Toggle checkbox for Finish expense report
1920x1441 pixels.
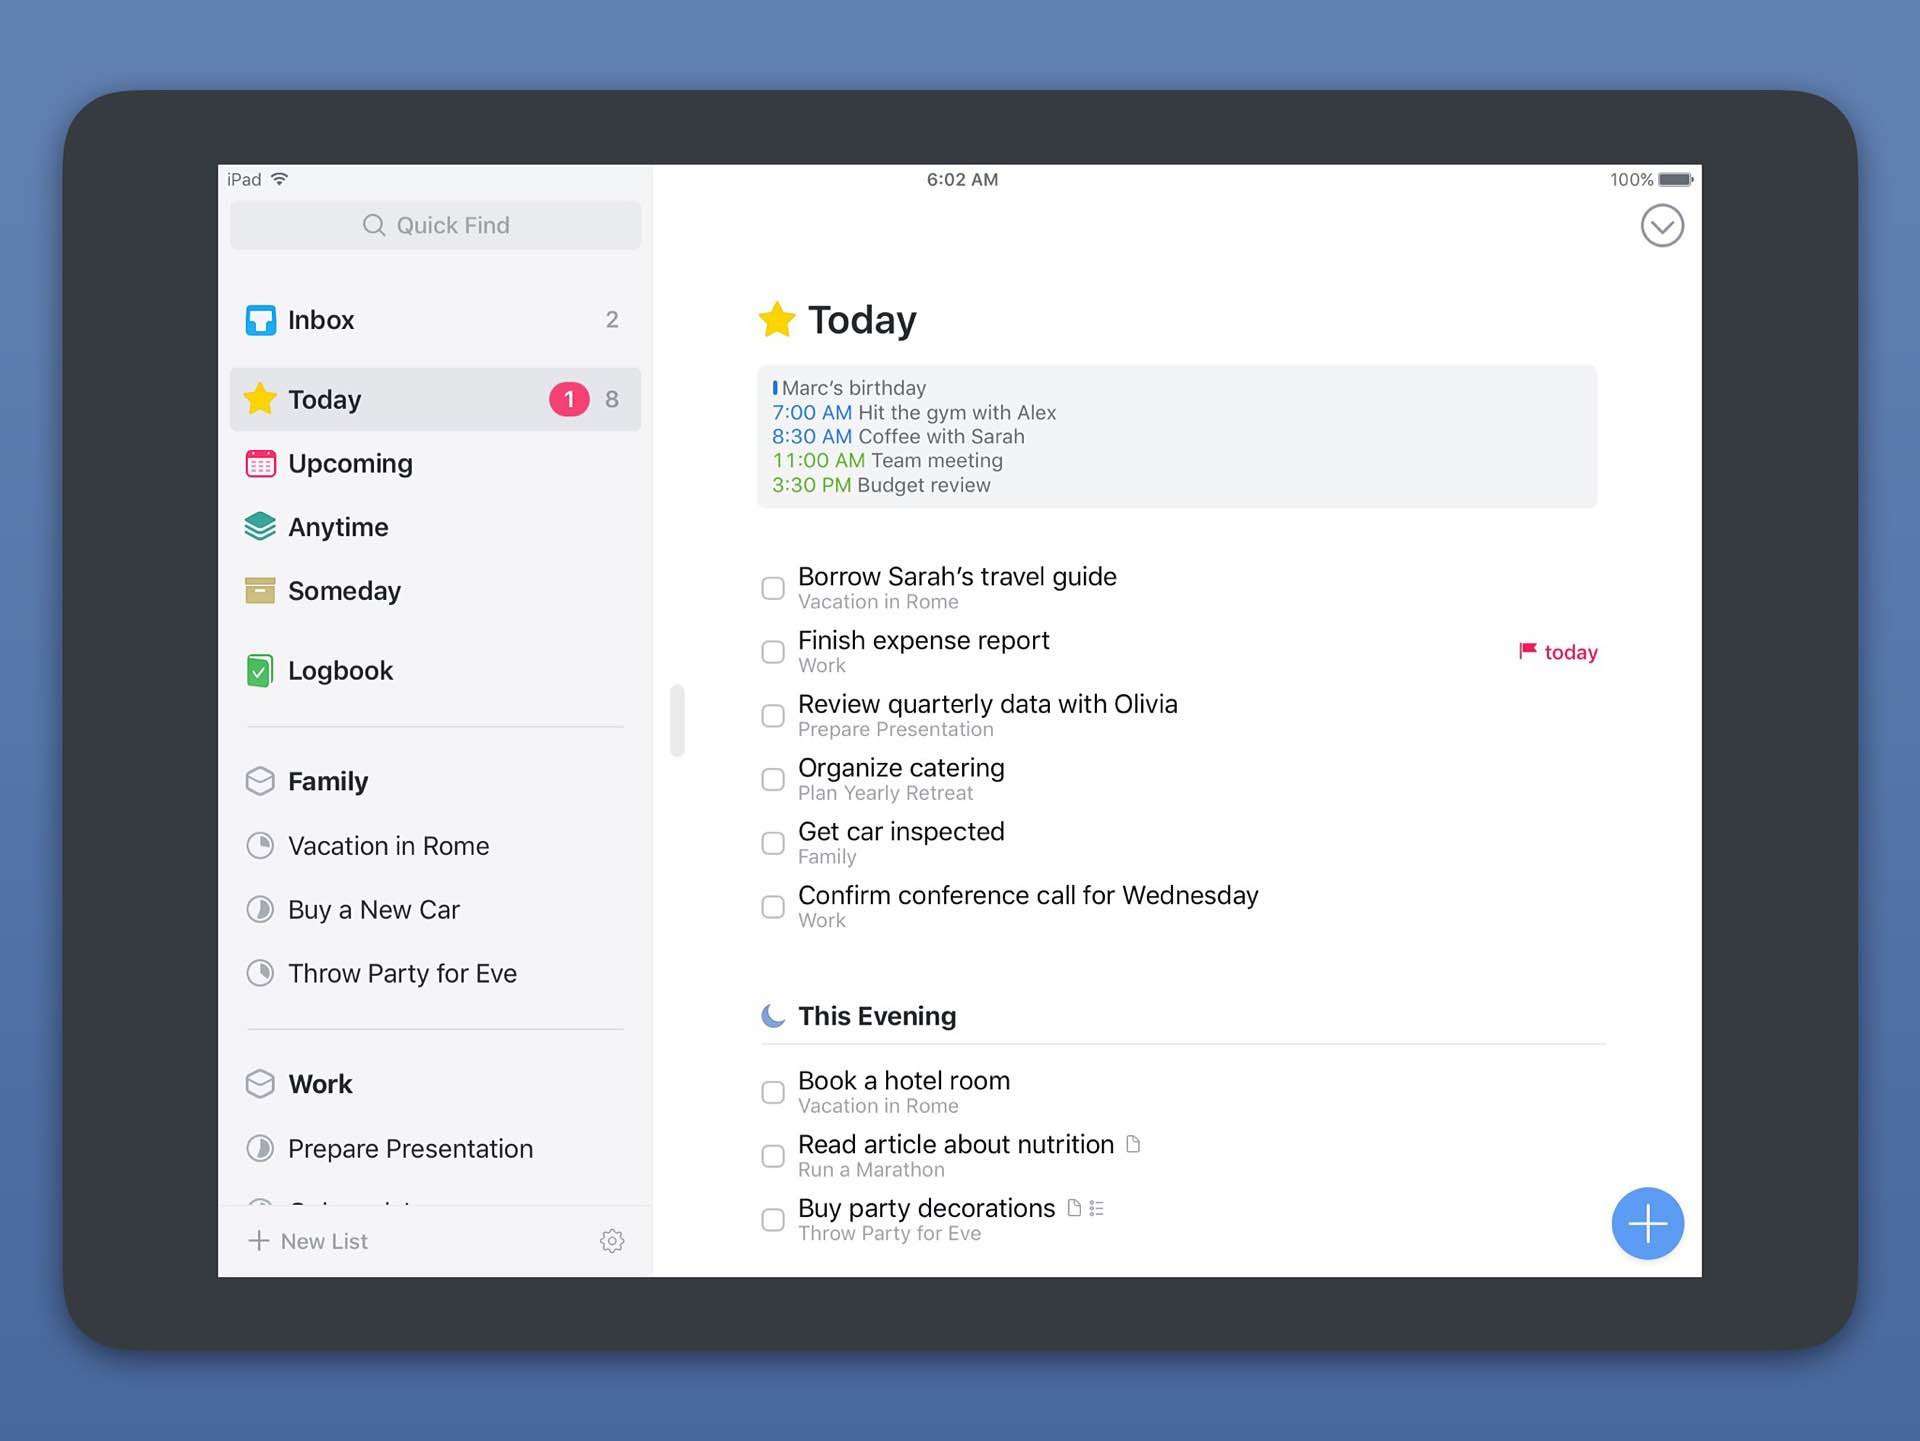pyautogui.click(x=772, y=649)
